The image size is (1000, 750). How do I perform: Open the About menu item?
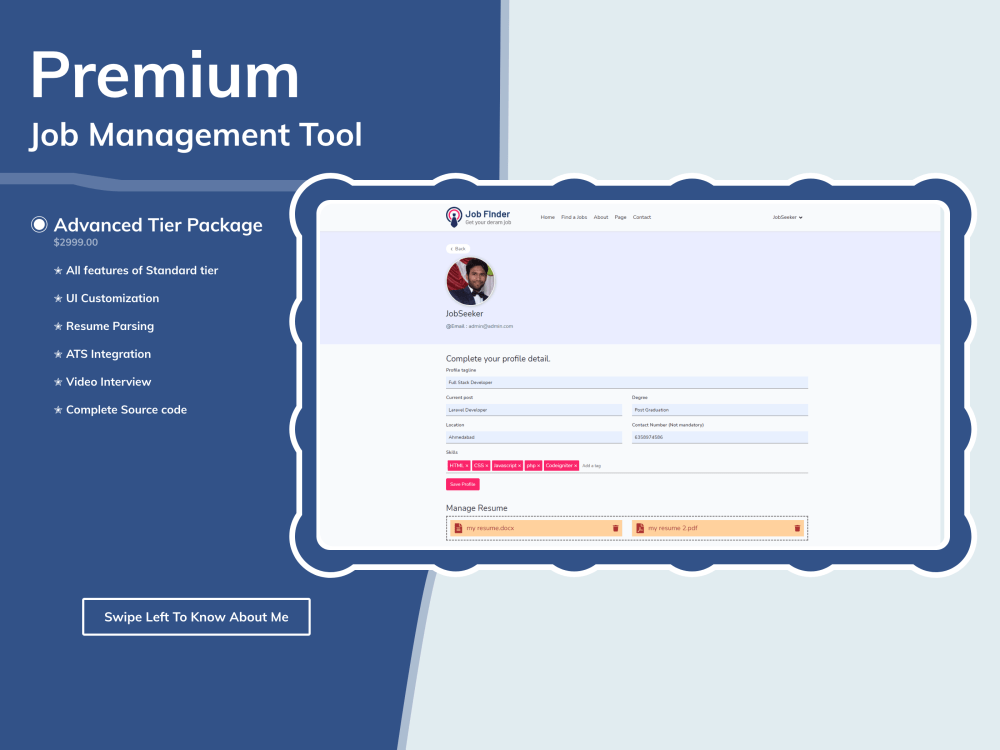601,217
